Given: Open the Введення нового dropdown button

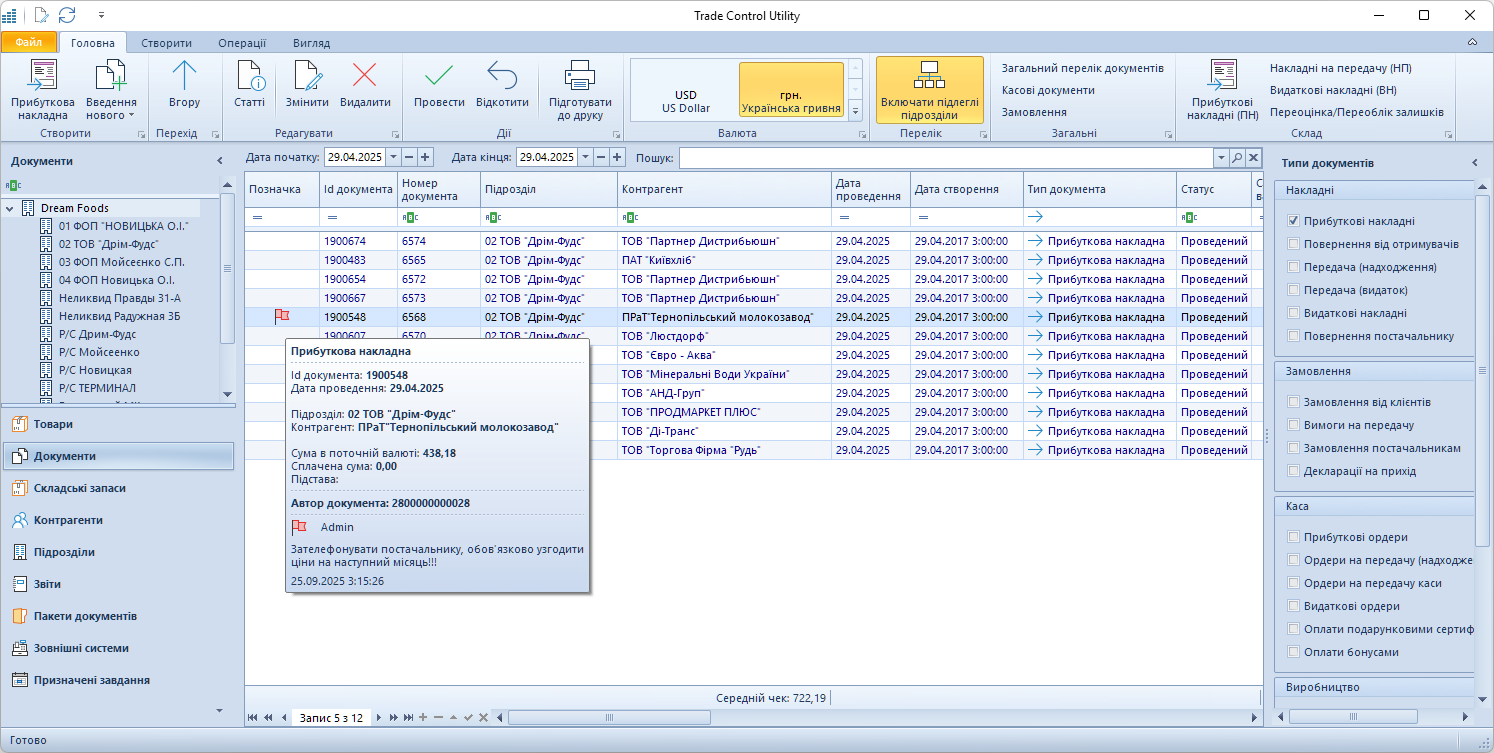Looking at the screenshot, I should point(111,90).
